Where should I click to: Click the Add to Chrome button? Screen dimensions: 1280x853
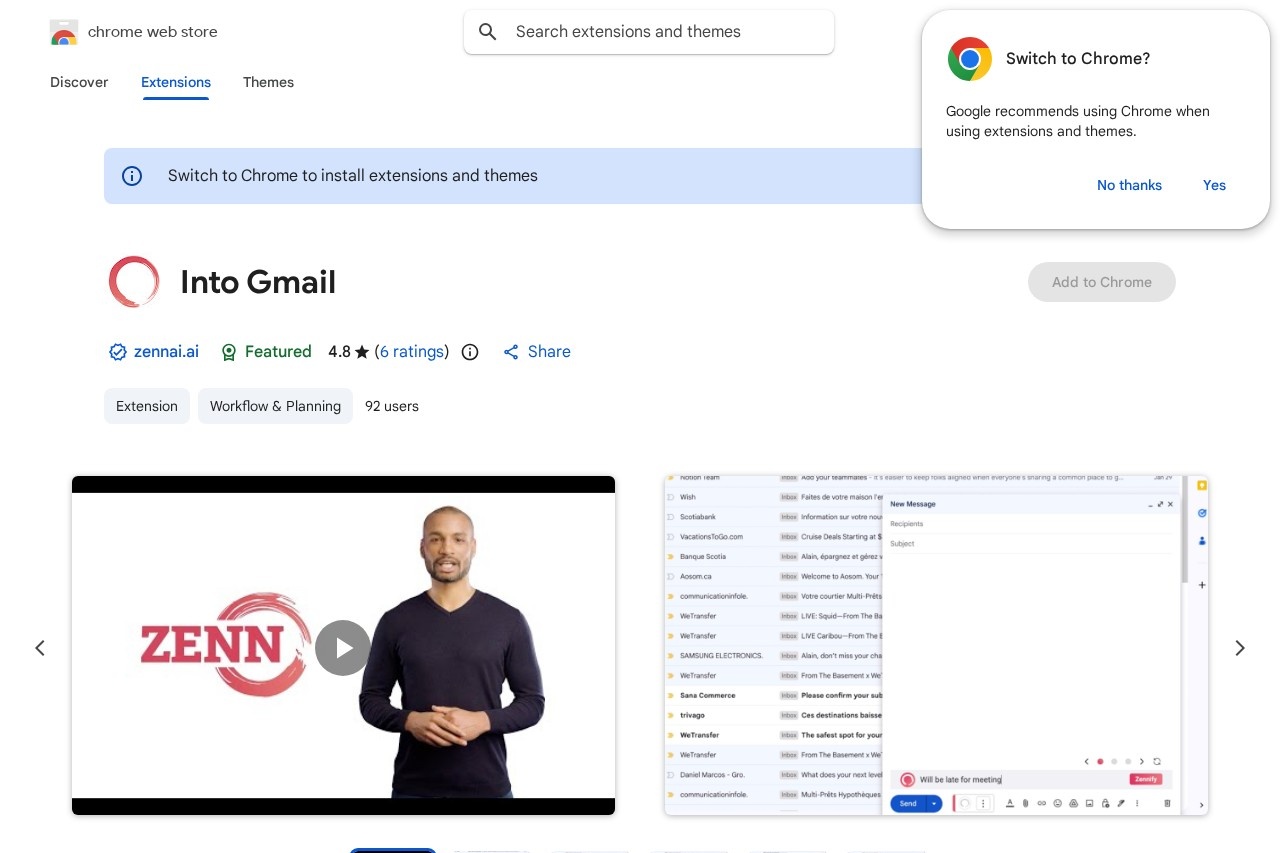point(1101,282)
